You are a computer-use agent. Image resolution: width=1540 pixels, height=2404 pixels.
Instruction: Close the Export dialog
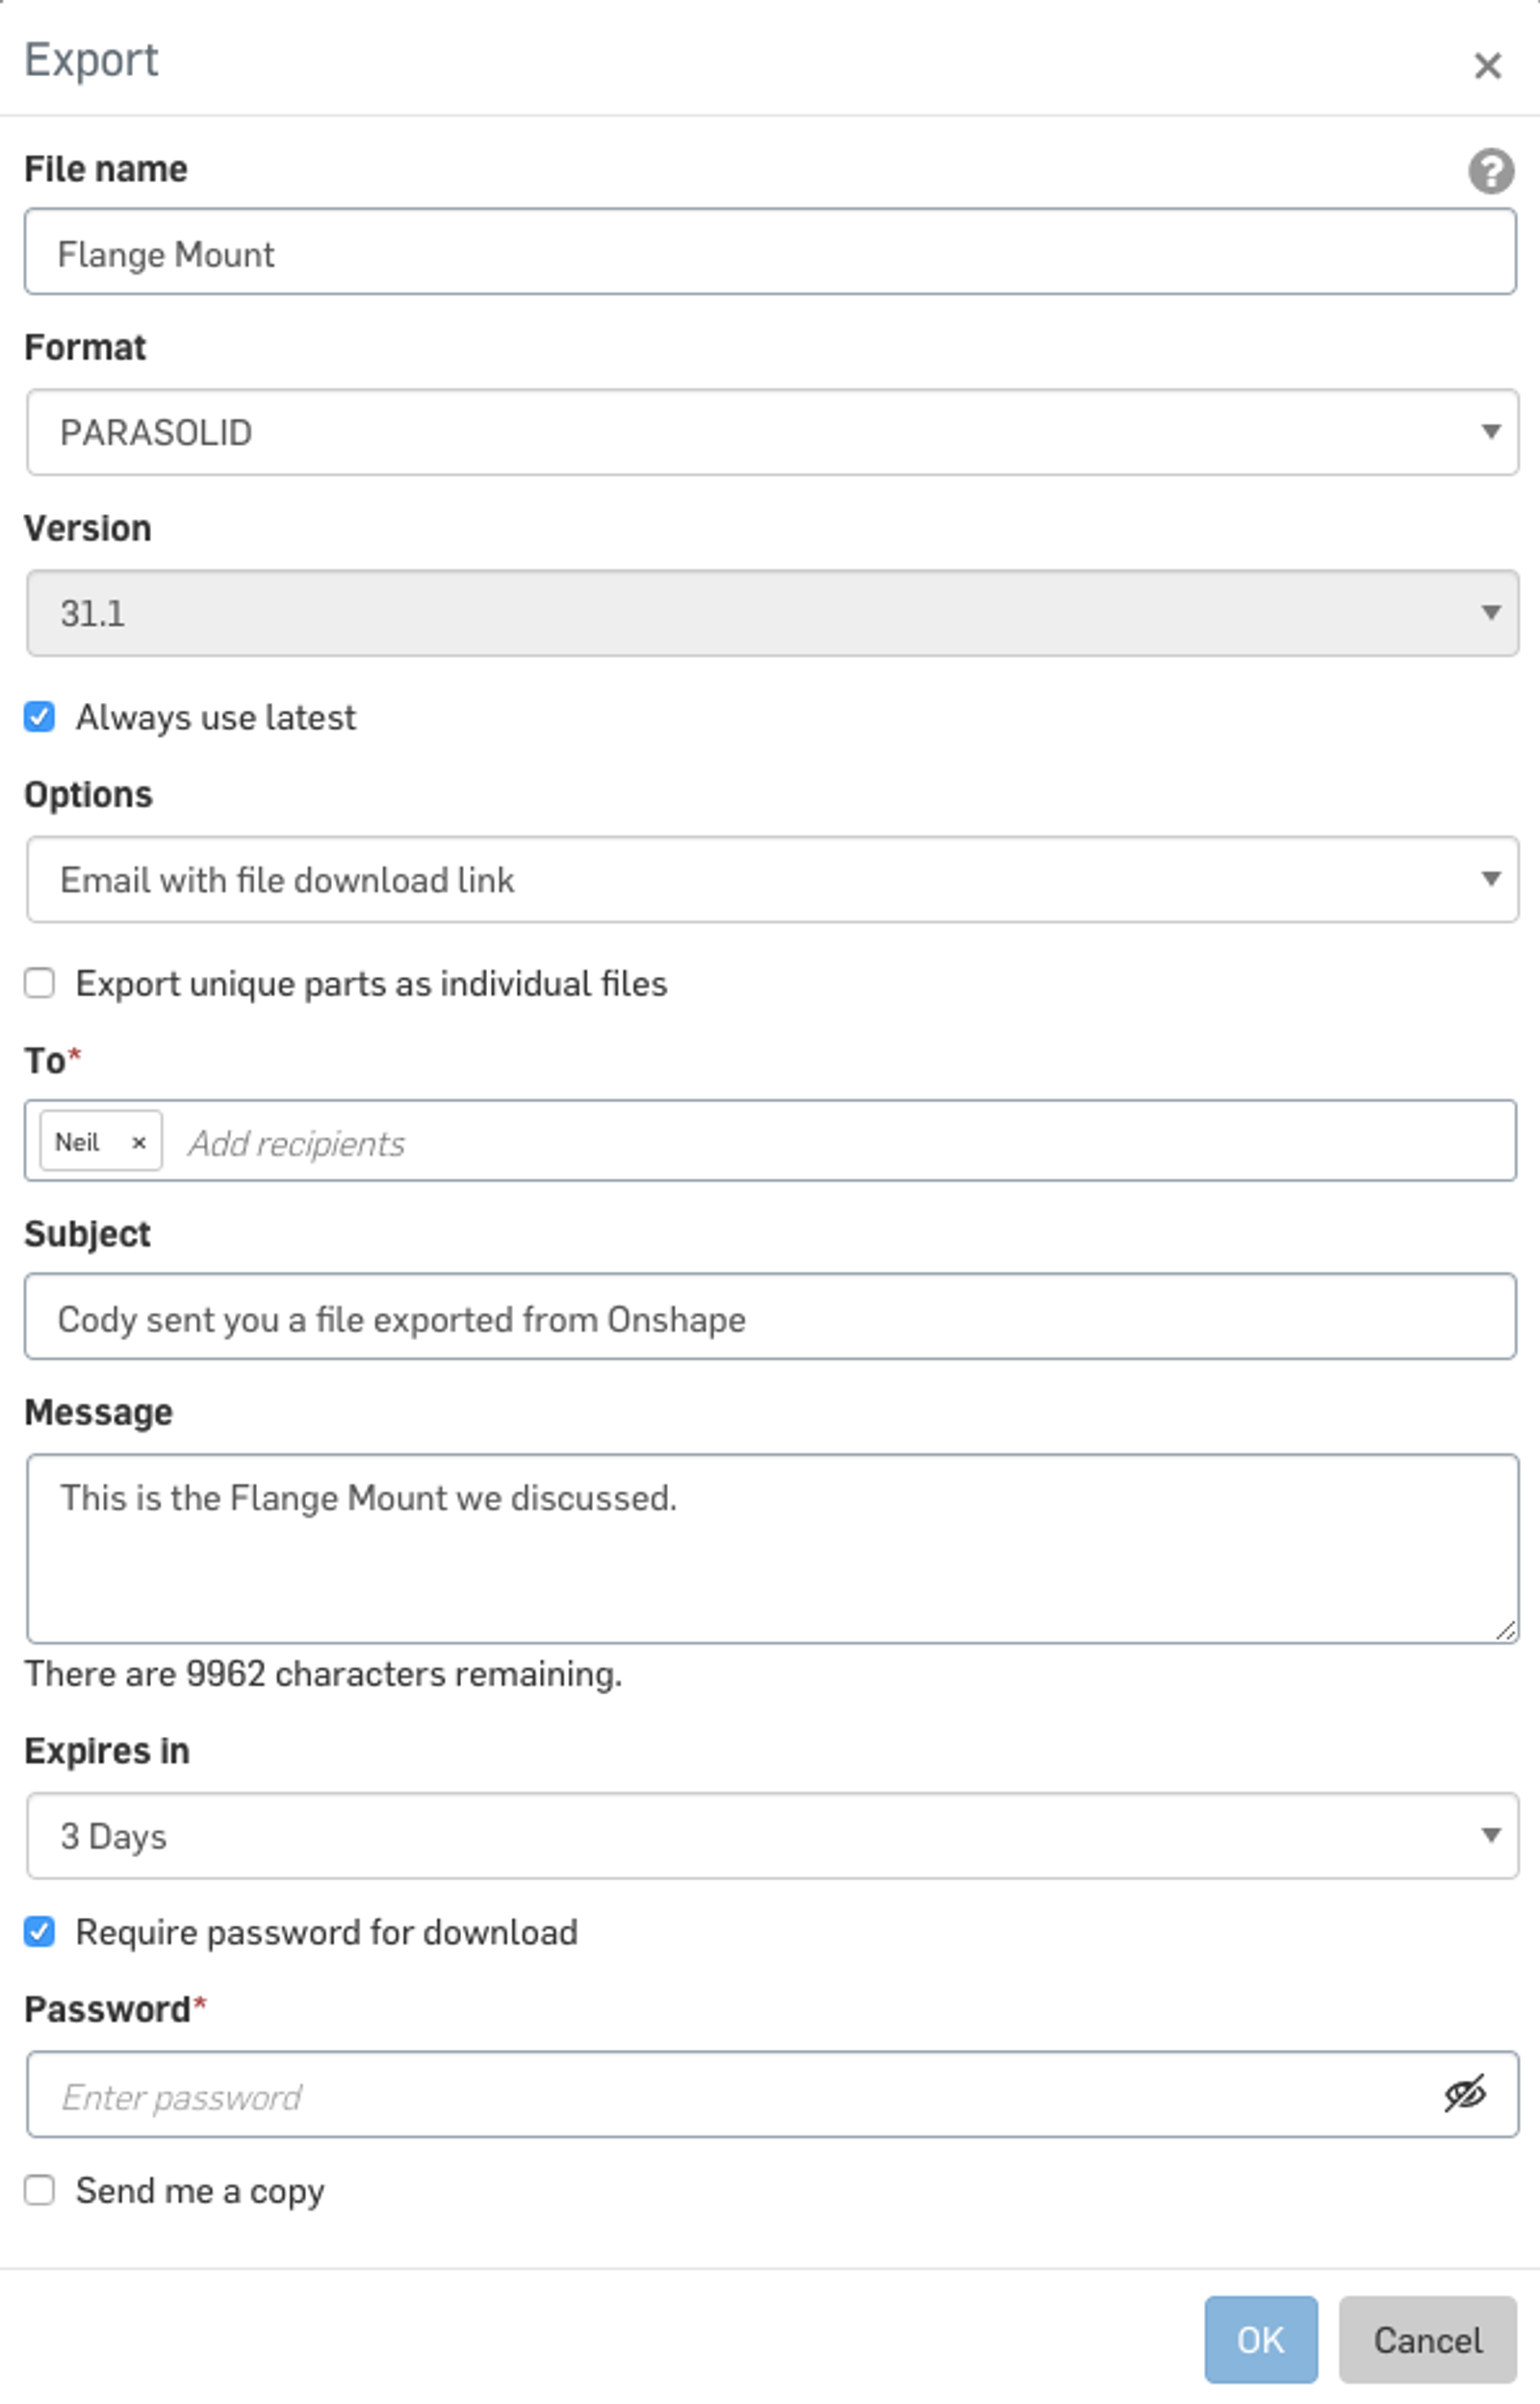coord(1487,66)
